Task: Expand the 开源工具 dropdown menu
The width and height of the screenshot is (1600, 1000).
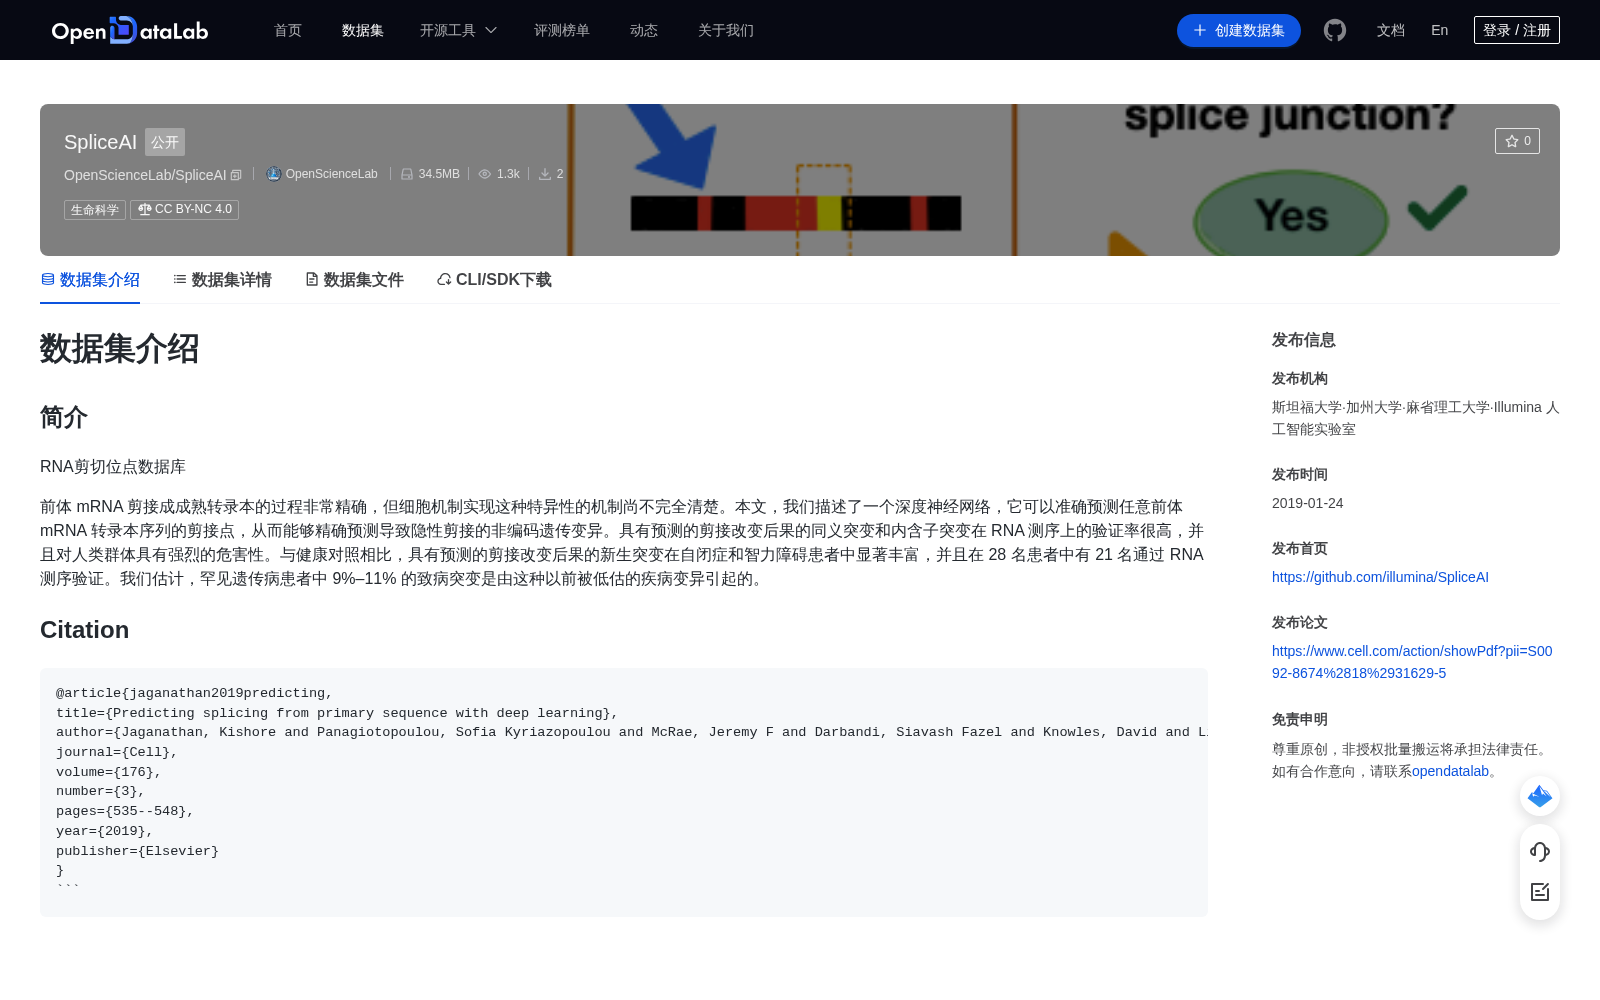Action: click(x=458, y=30)
